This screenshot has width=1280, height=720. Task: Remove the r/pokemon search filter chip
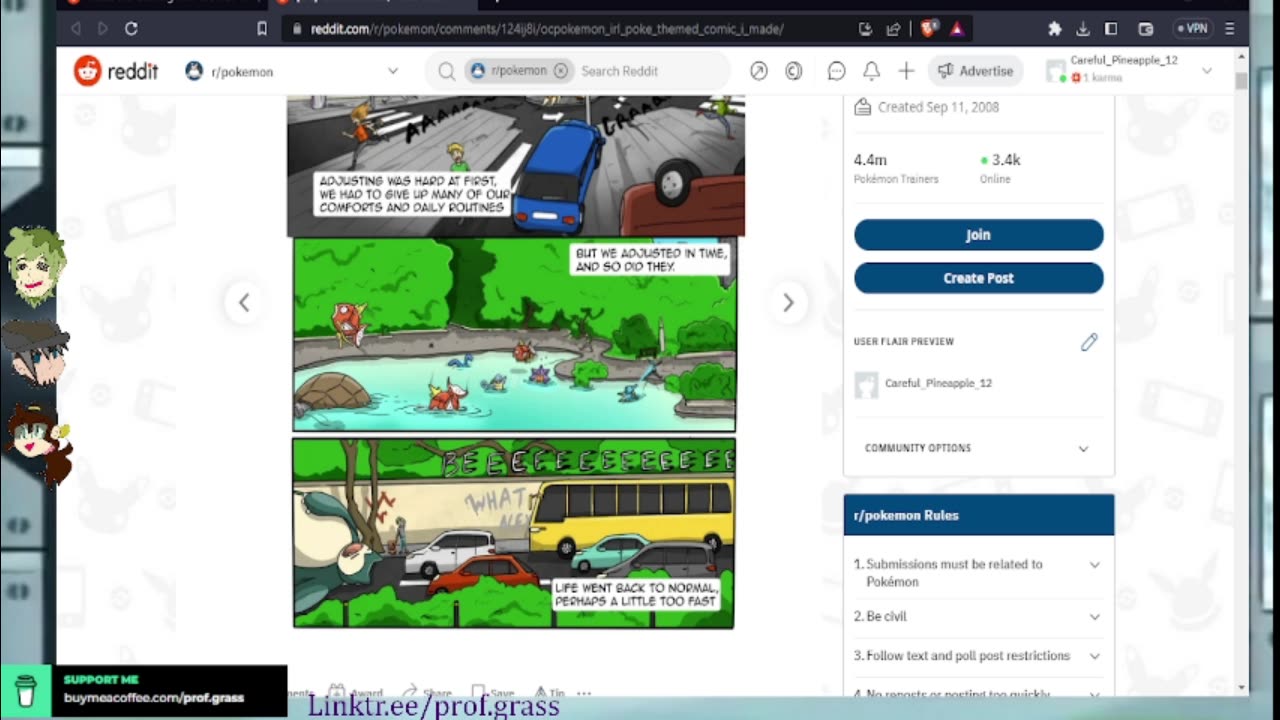[561, 71]
